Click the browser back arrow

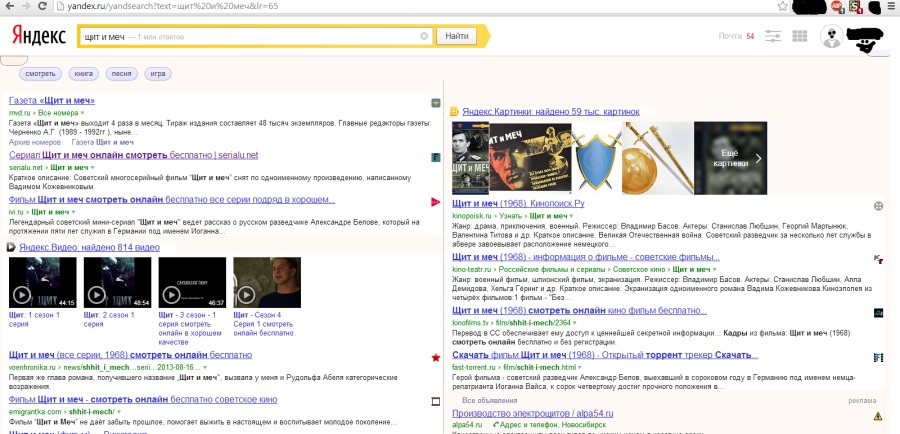[x=10, y=6]
